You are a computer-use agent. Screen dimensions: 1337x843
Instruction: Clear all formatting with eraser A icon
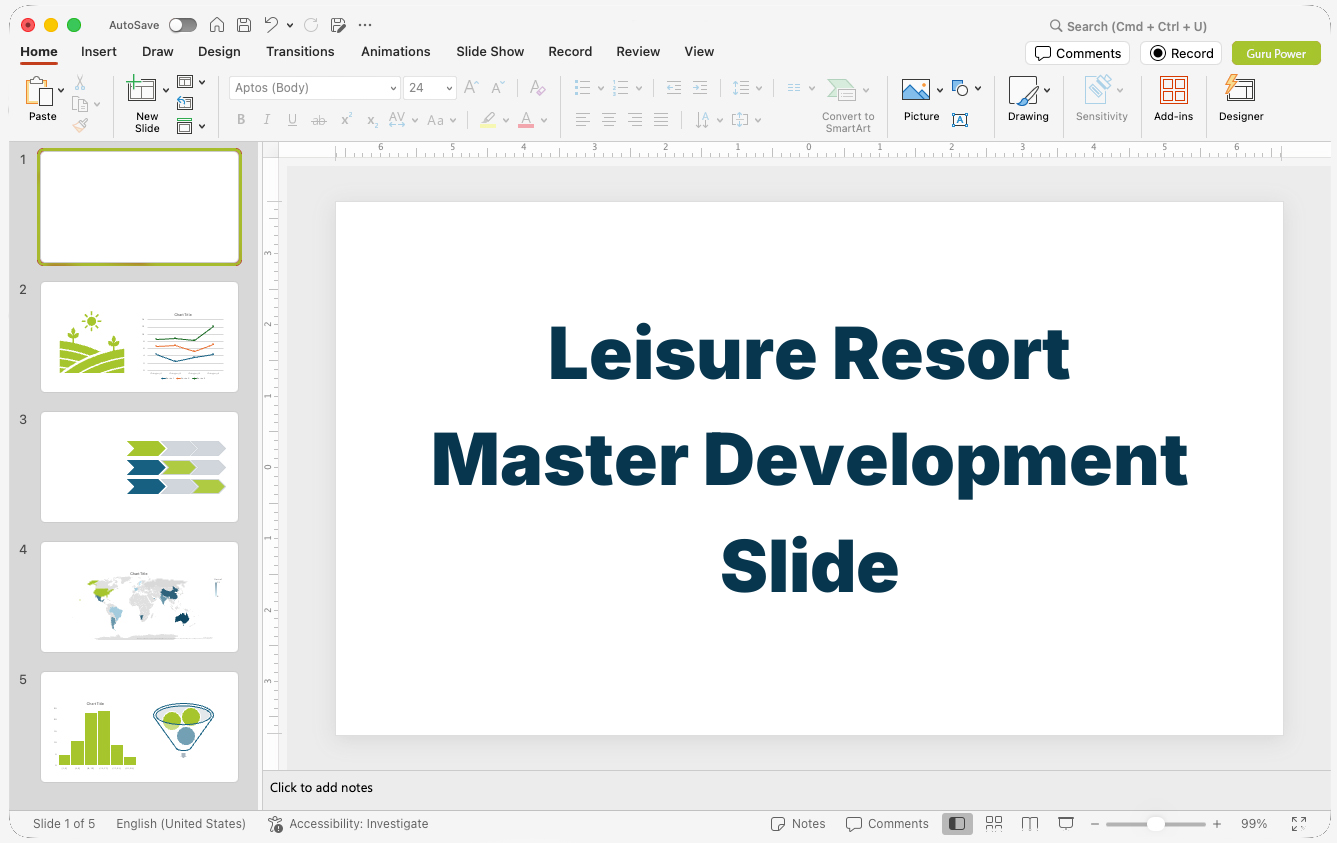pyautogui.click(x=537, y=88)
